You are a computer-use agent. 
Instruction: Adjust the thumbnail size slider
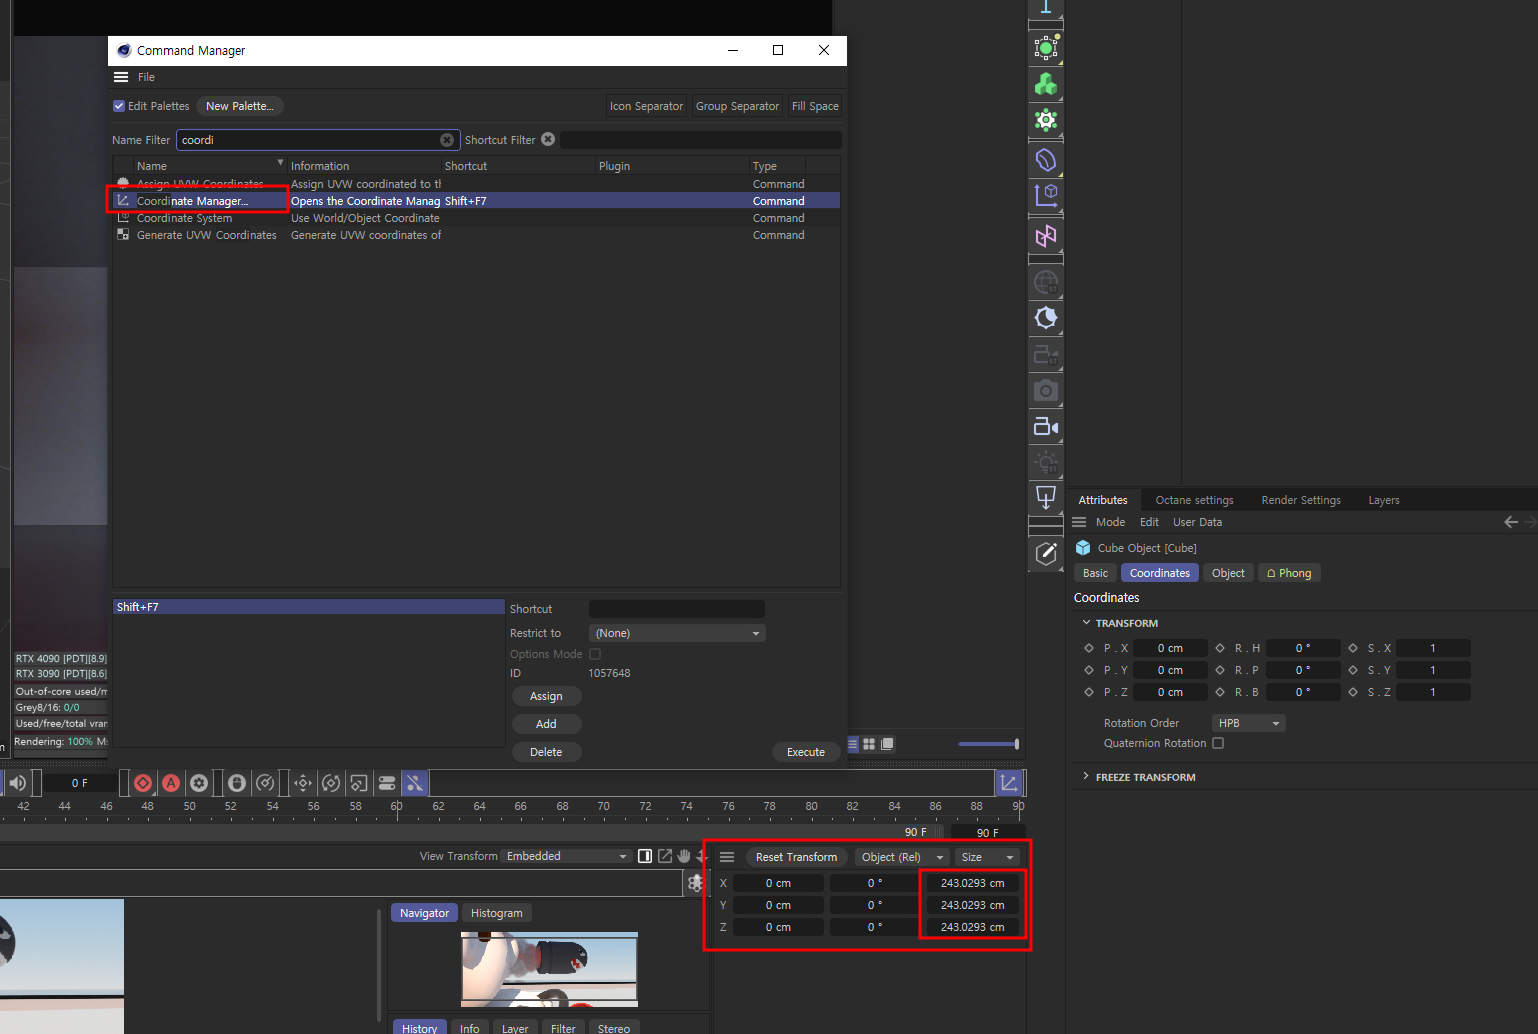click(x=988, y=744)
